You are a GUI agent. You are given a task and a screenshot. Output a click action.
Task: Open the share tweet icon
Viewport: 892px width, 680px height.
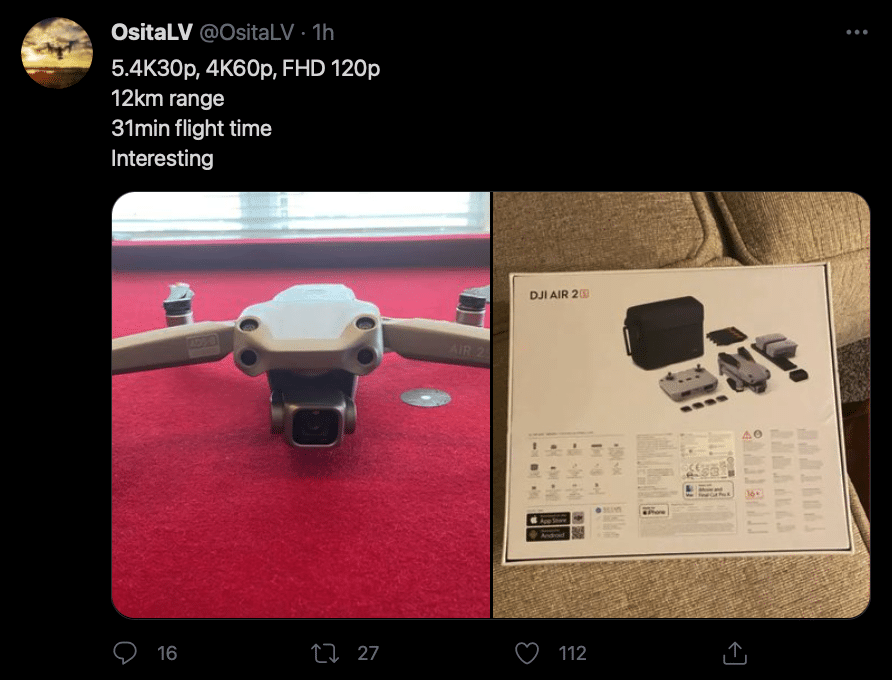[x=734, y=653]
